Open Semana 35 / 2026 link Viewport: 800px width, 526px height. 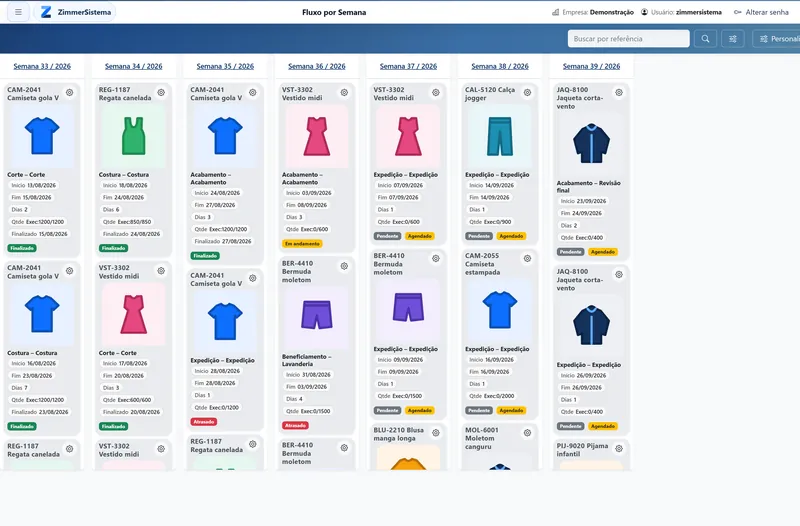225,66
